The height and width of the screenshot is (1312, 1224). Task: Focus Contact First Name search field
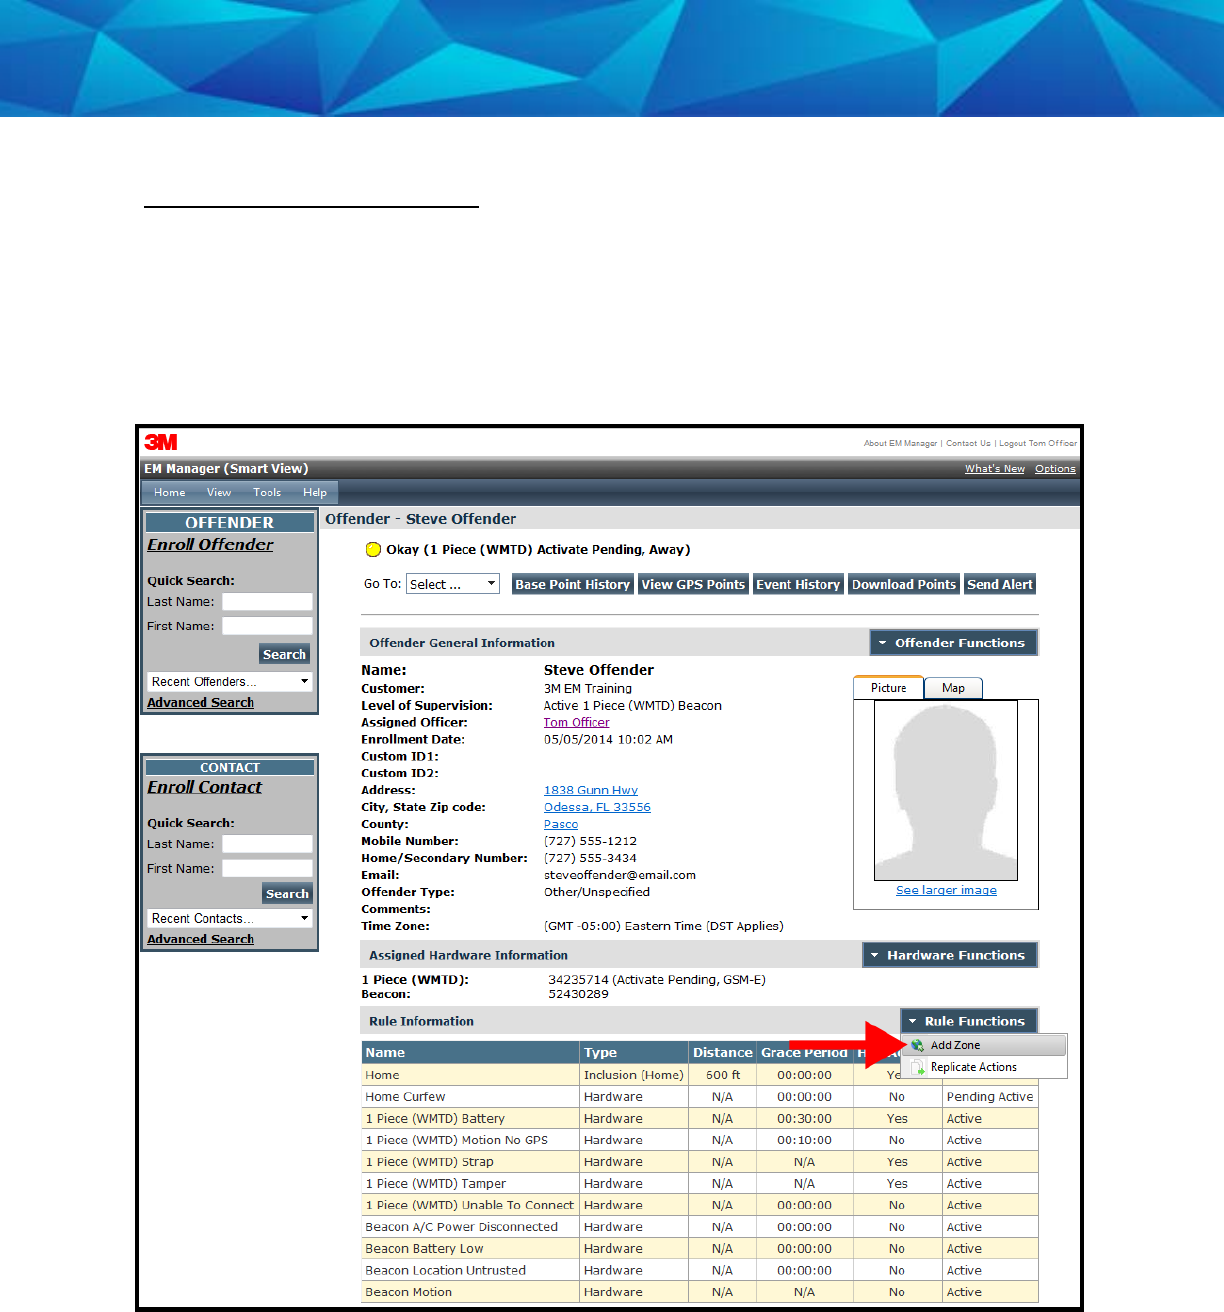(267, 869)
